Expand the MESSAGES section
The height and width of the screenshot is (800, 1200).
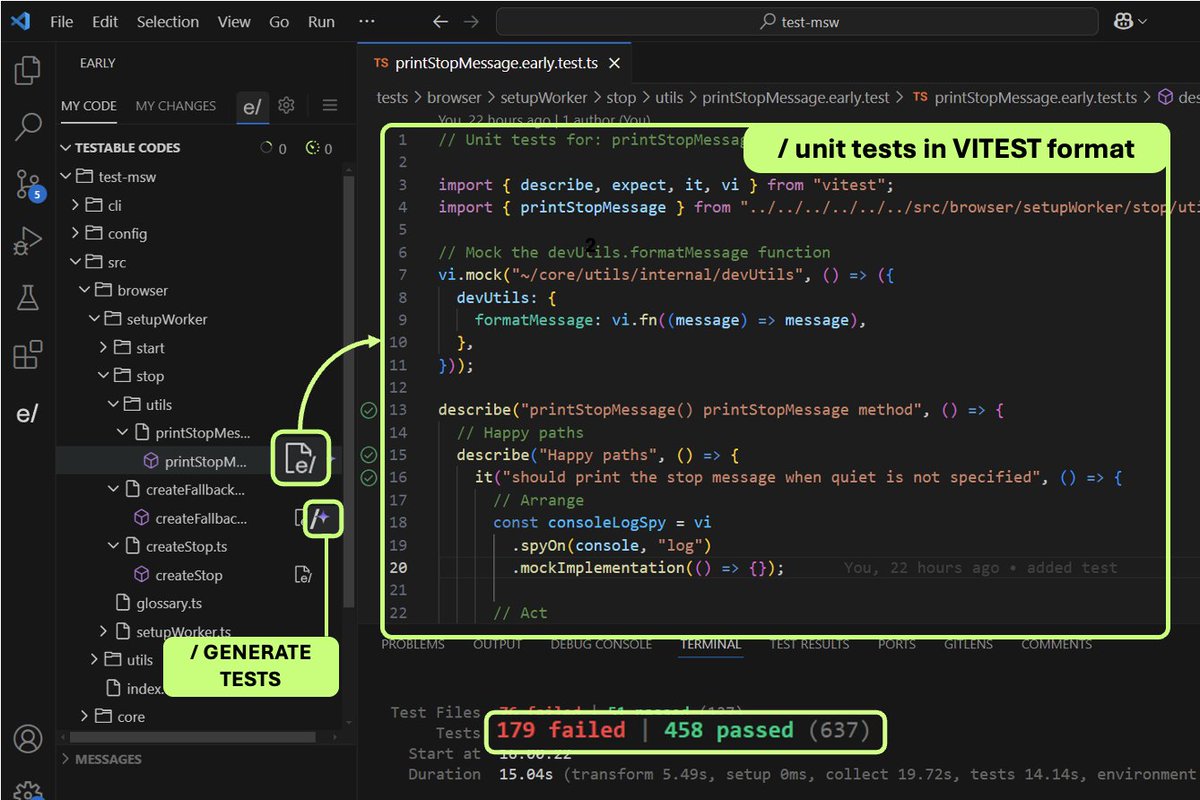(66, 759)
